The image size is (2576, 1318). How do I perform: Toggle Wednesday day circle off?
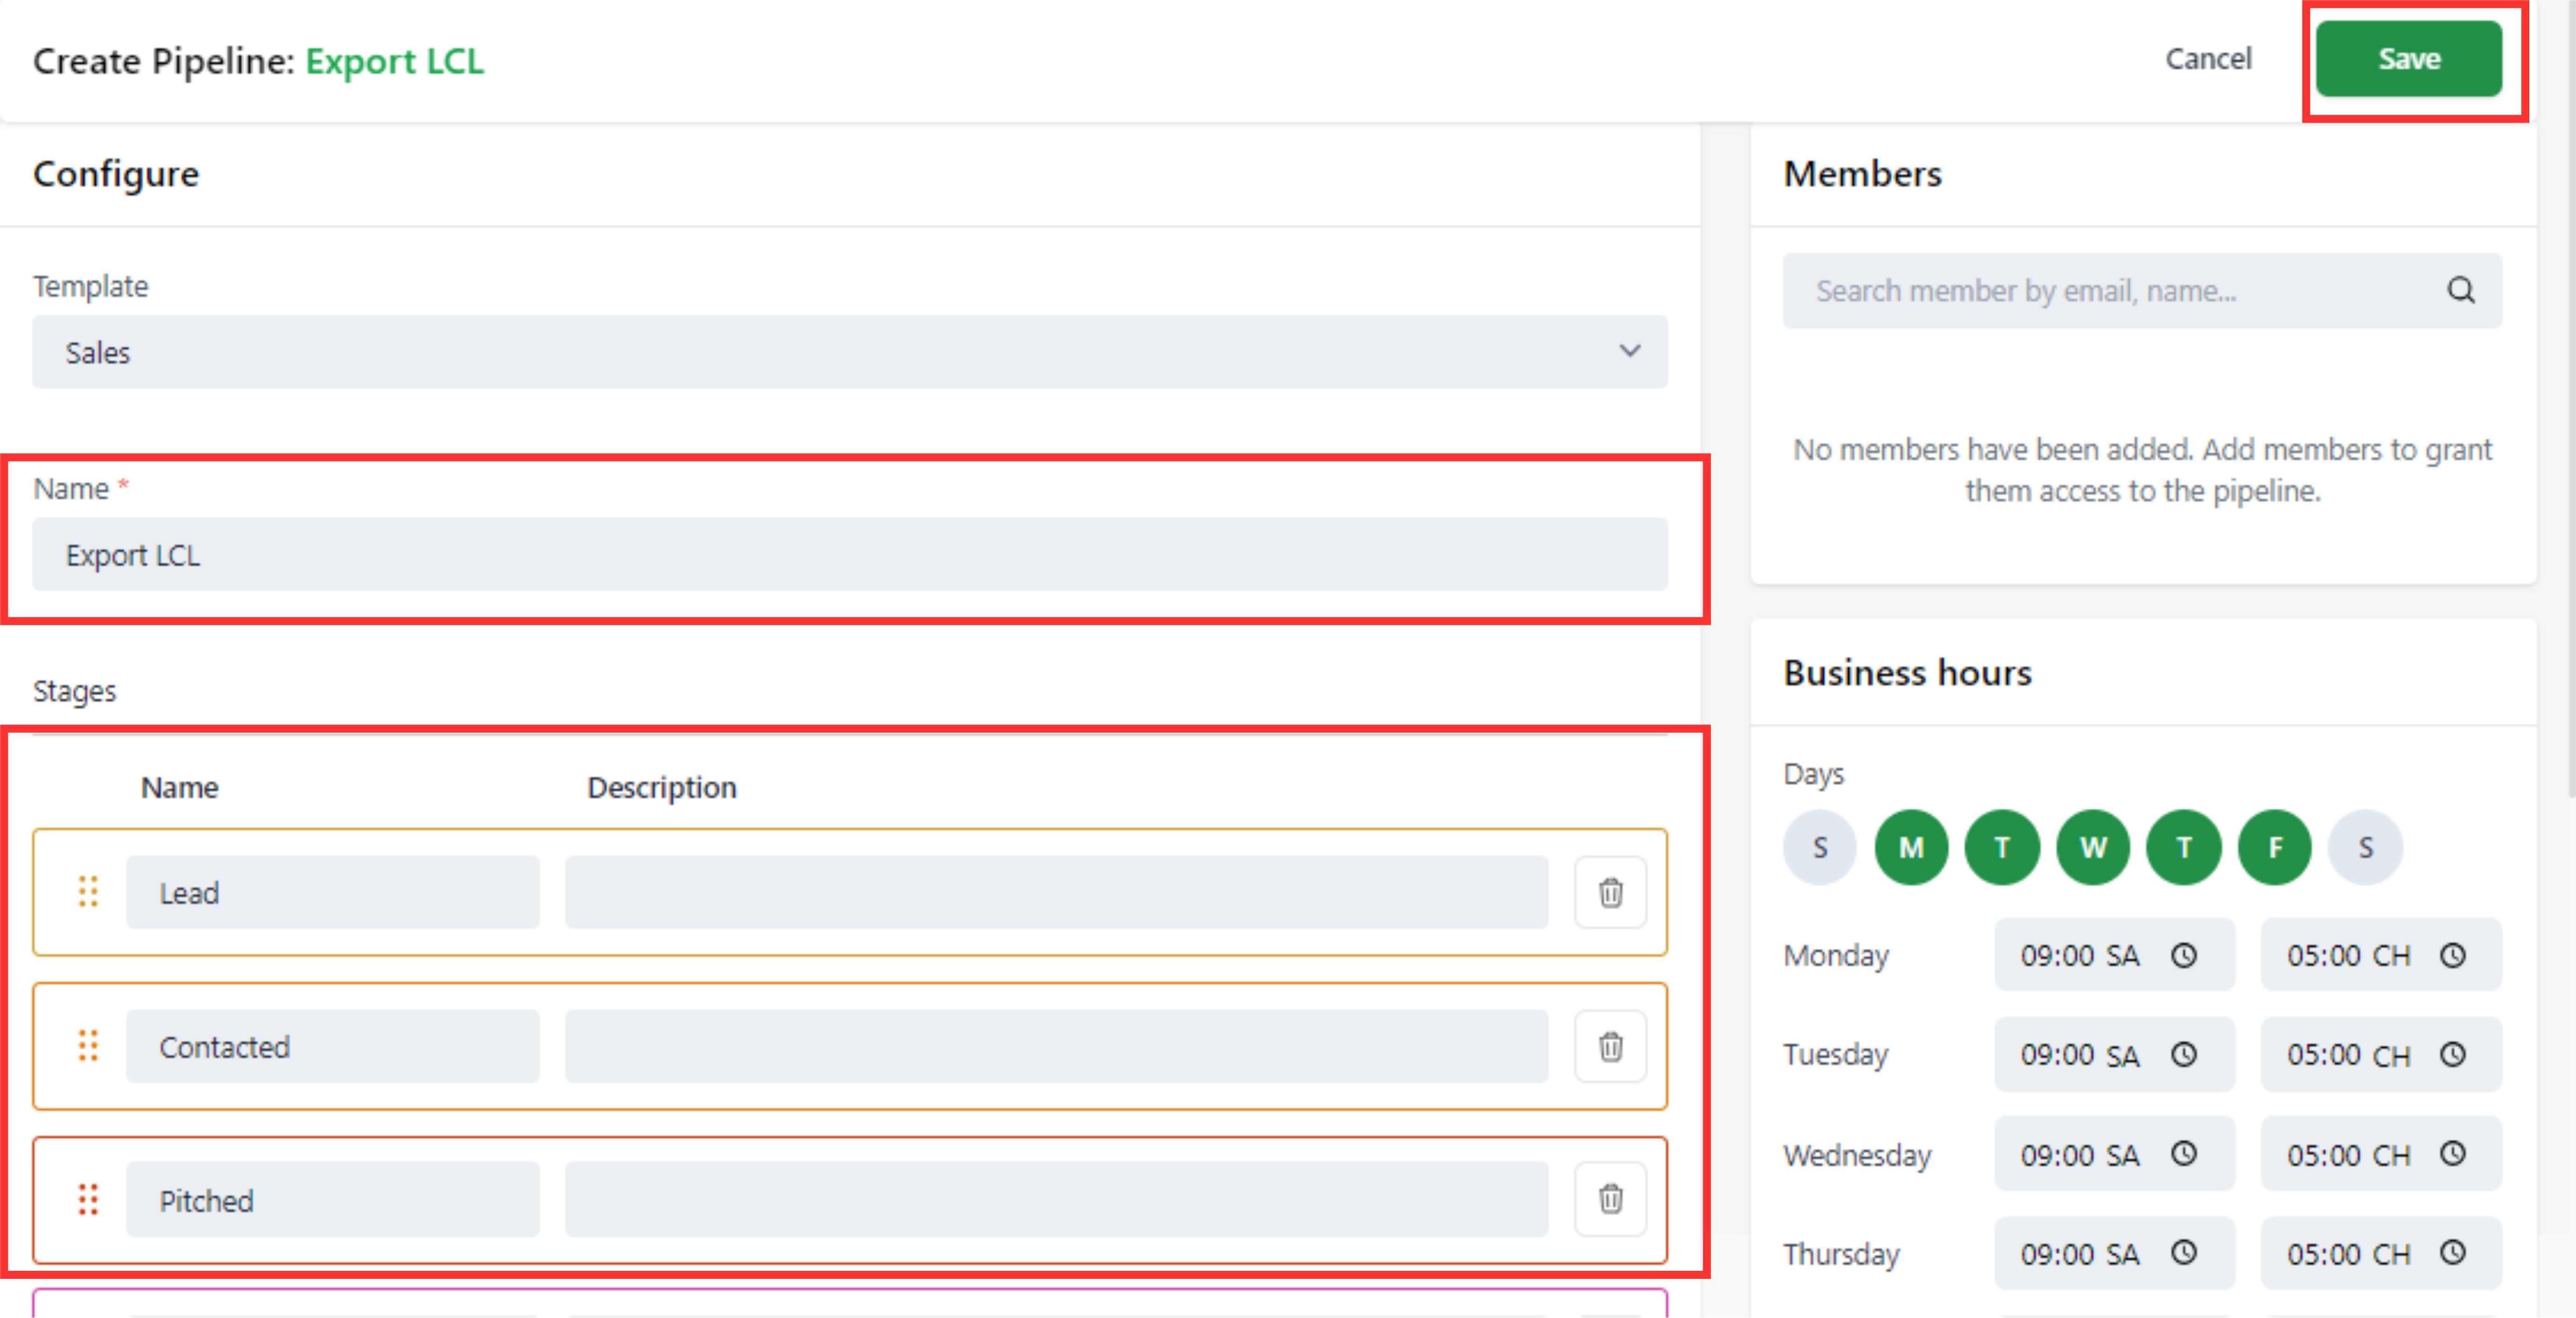point(2093,847)
